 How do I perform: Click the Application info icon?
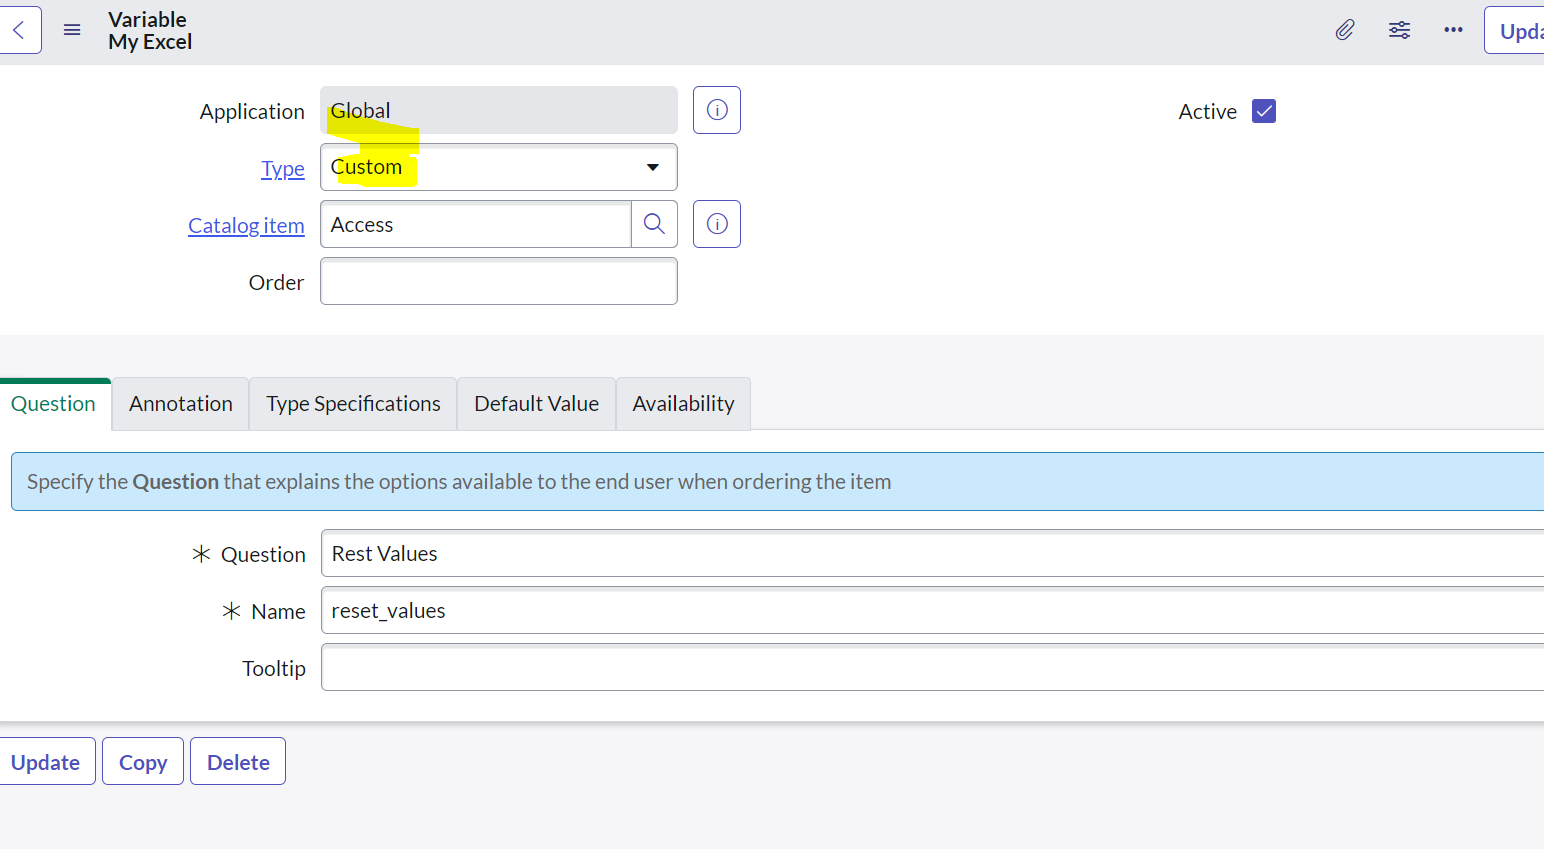coord(716,110)
